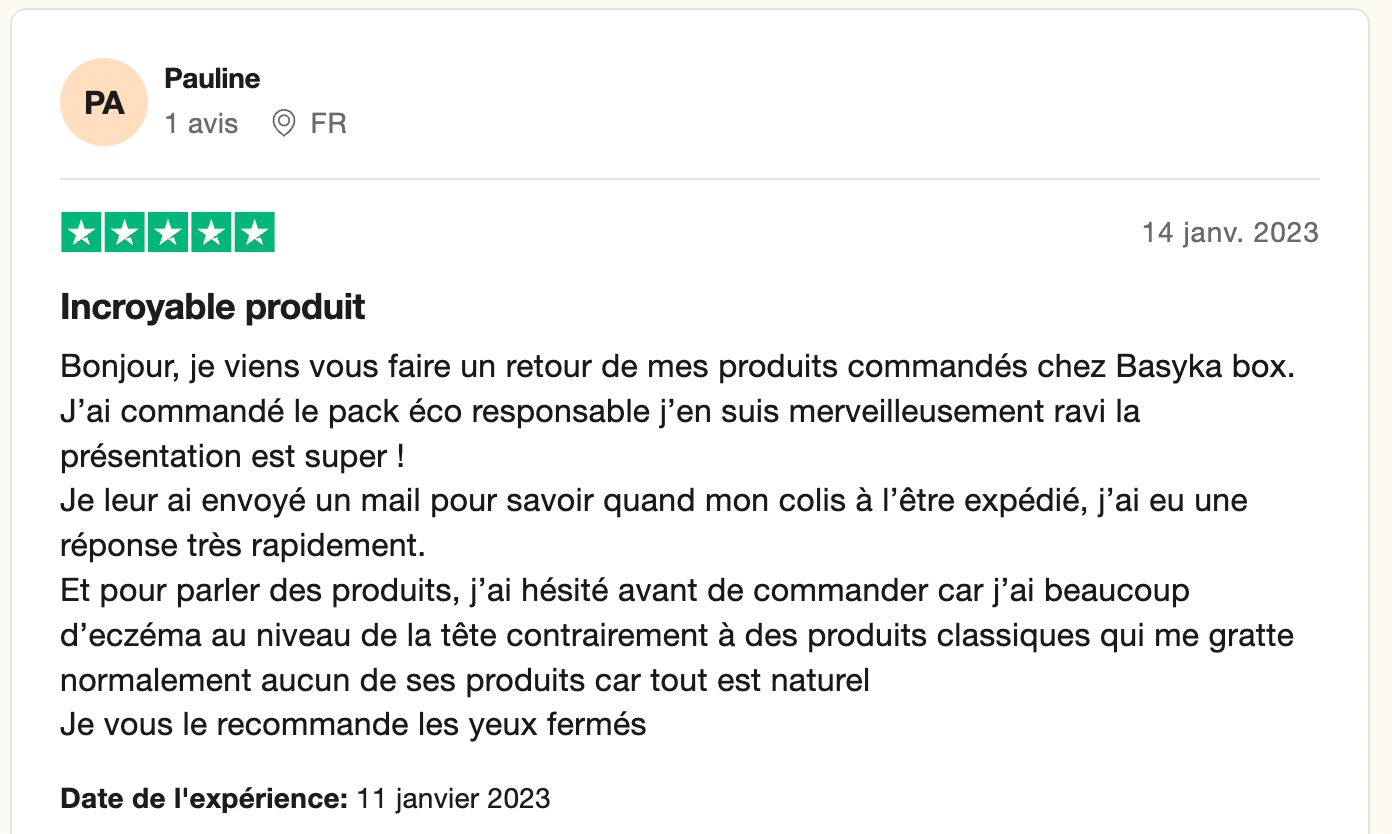1392x834 pixels.
Task: Click the 'Basyka box' mention in review
Action: (1205, 367)
